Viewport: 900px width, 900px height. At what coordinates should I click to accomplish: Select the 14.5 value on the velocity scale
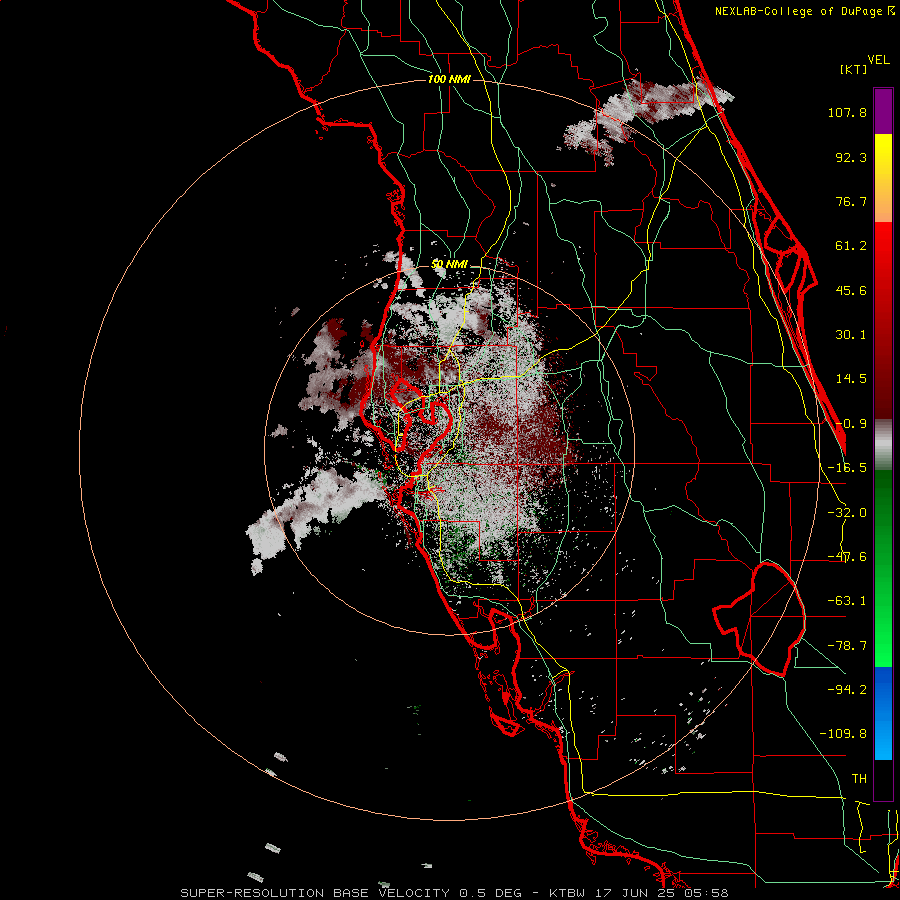[x=851, y=379]
